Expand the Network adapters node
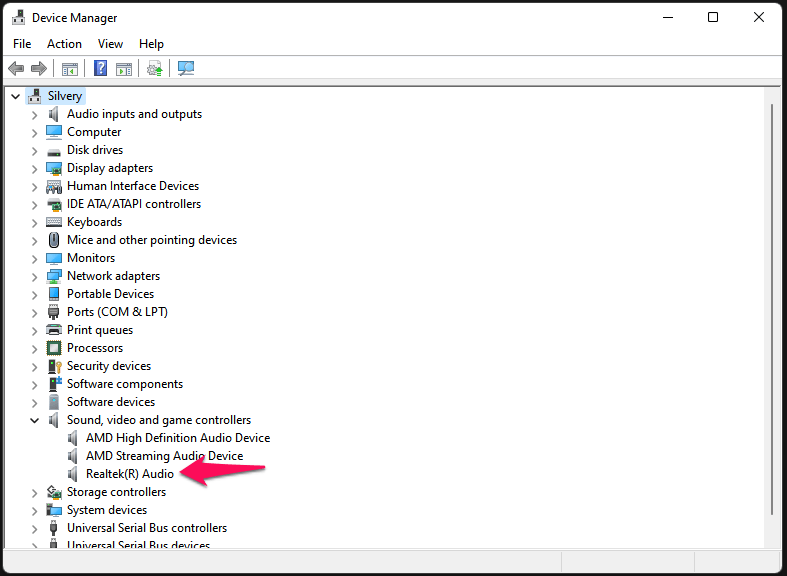 [35, 277]
